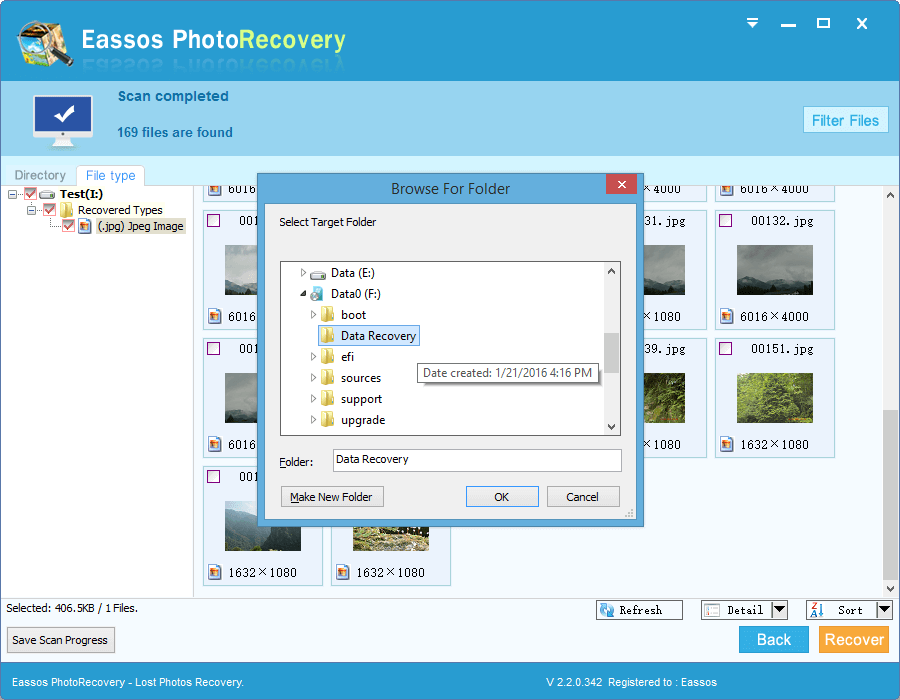Collapse the Data0 (F:) drive node

[303, 294]
